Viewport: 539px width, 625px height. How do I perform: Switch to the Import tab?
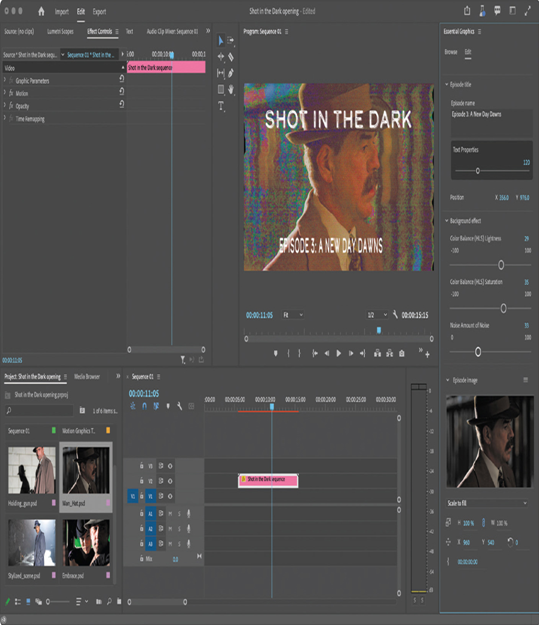(x=62, y=12)
